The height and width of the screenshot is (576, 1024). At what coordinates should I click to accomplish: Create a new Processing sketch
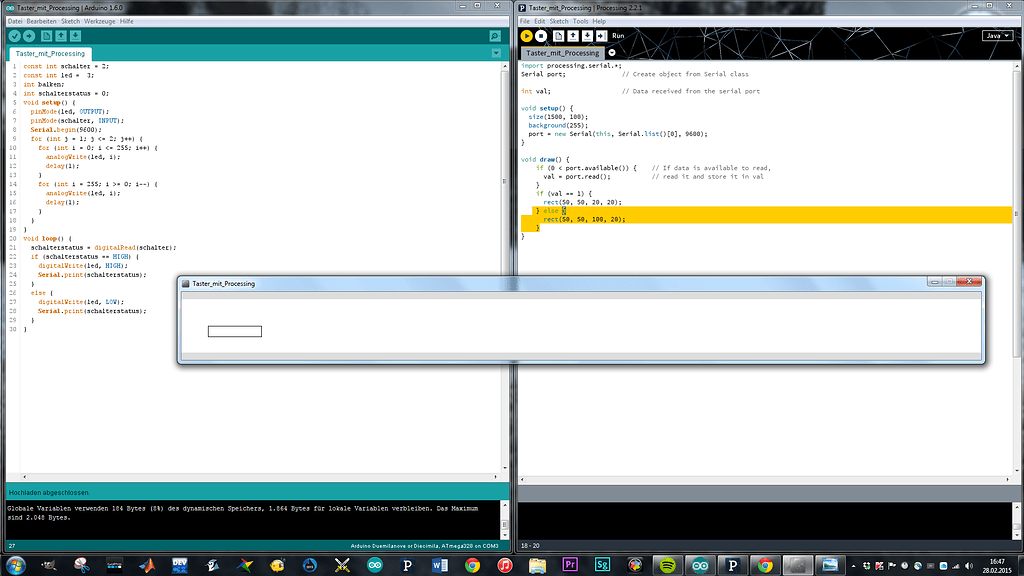558,36
